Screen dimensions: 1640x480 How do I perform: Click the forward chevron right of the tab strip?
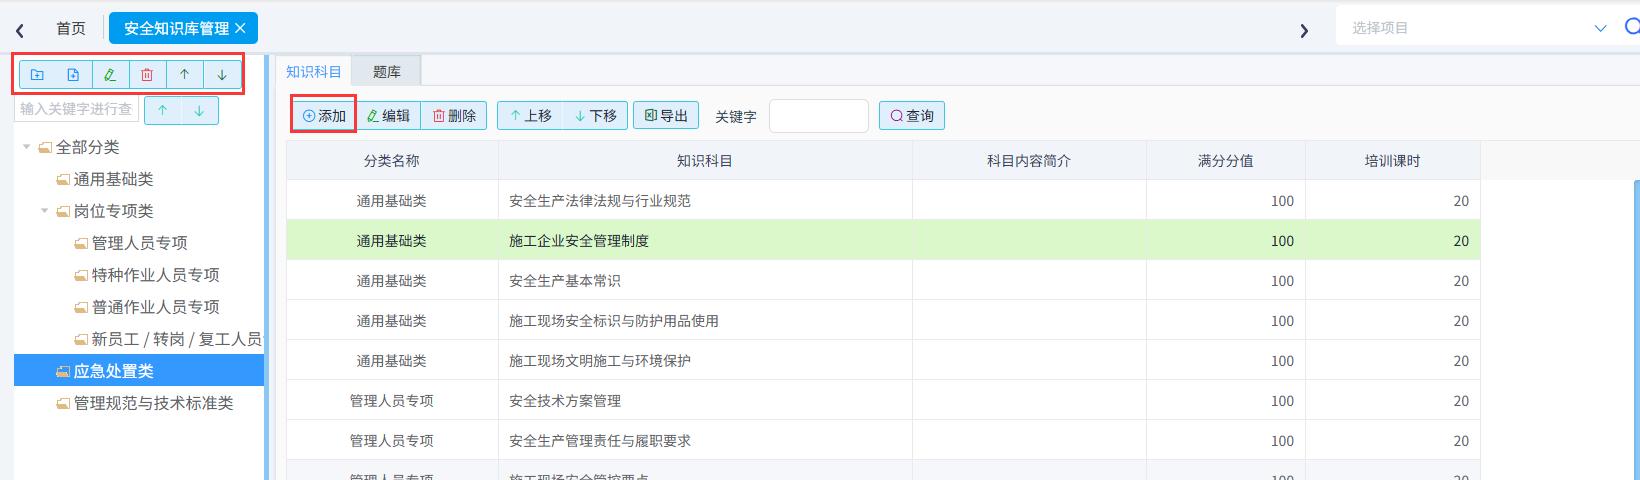(x=1304, y=30)
